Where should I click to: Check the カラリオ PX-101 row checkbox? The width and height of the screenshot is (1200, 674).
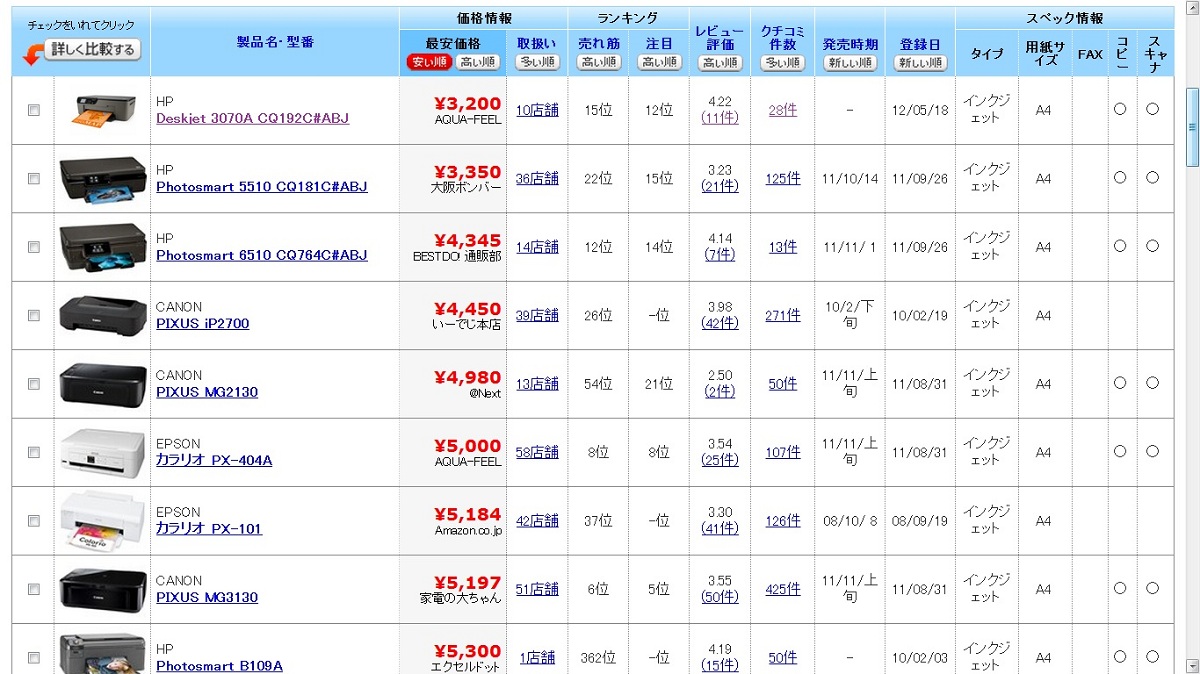[x=34, y=520]
